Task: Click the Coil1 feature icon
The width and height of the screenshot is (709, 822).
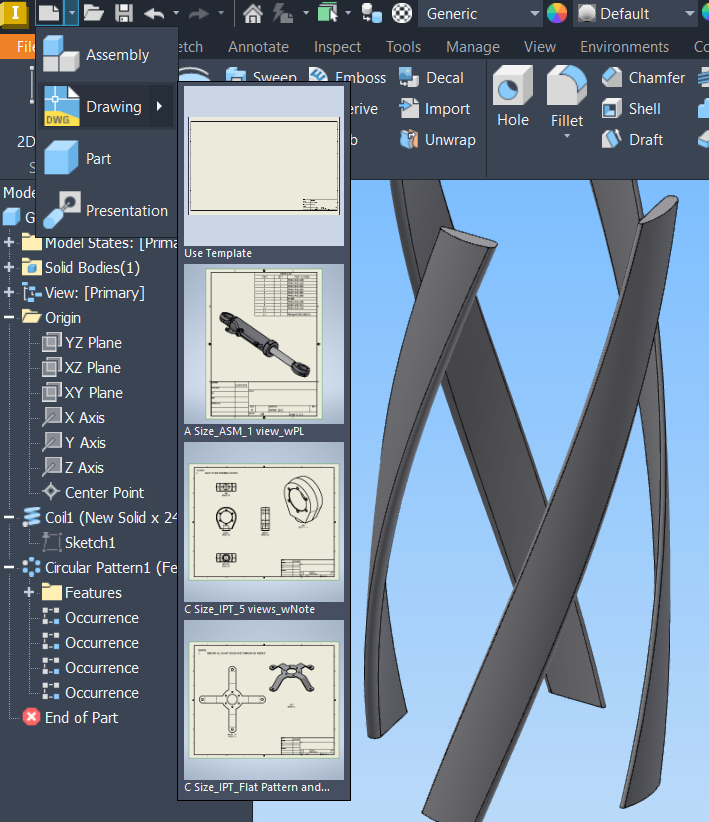Action: (x=31, y=517)
